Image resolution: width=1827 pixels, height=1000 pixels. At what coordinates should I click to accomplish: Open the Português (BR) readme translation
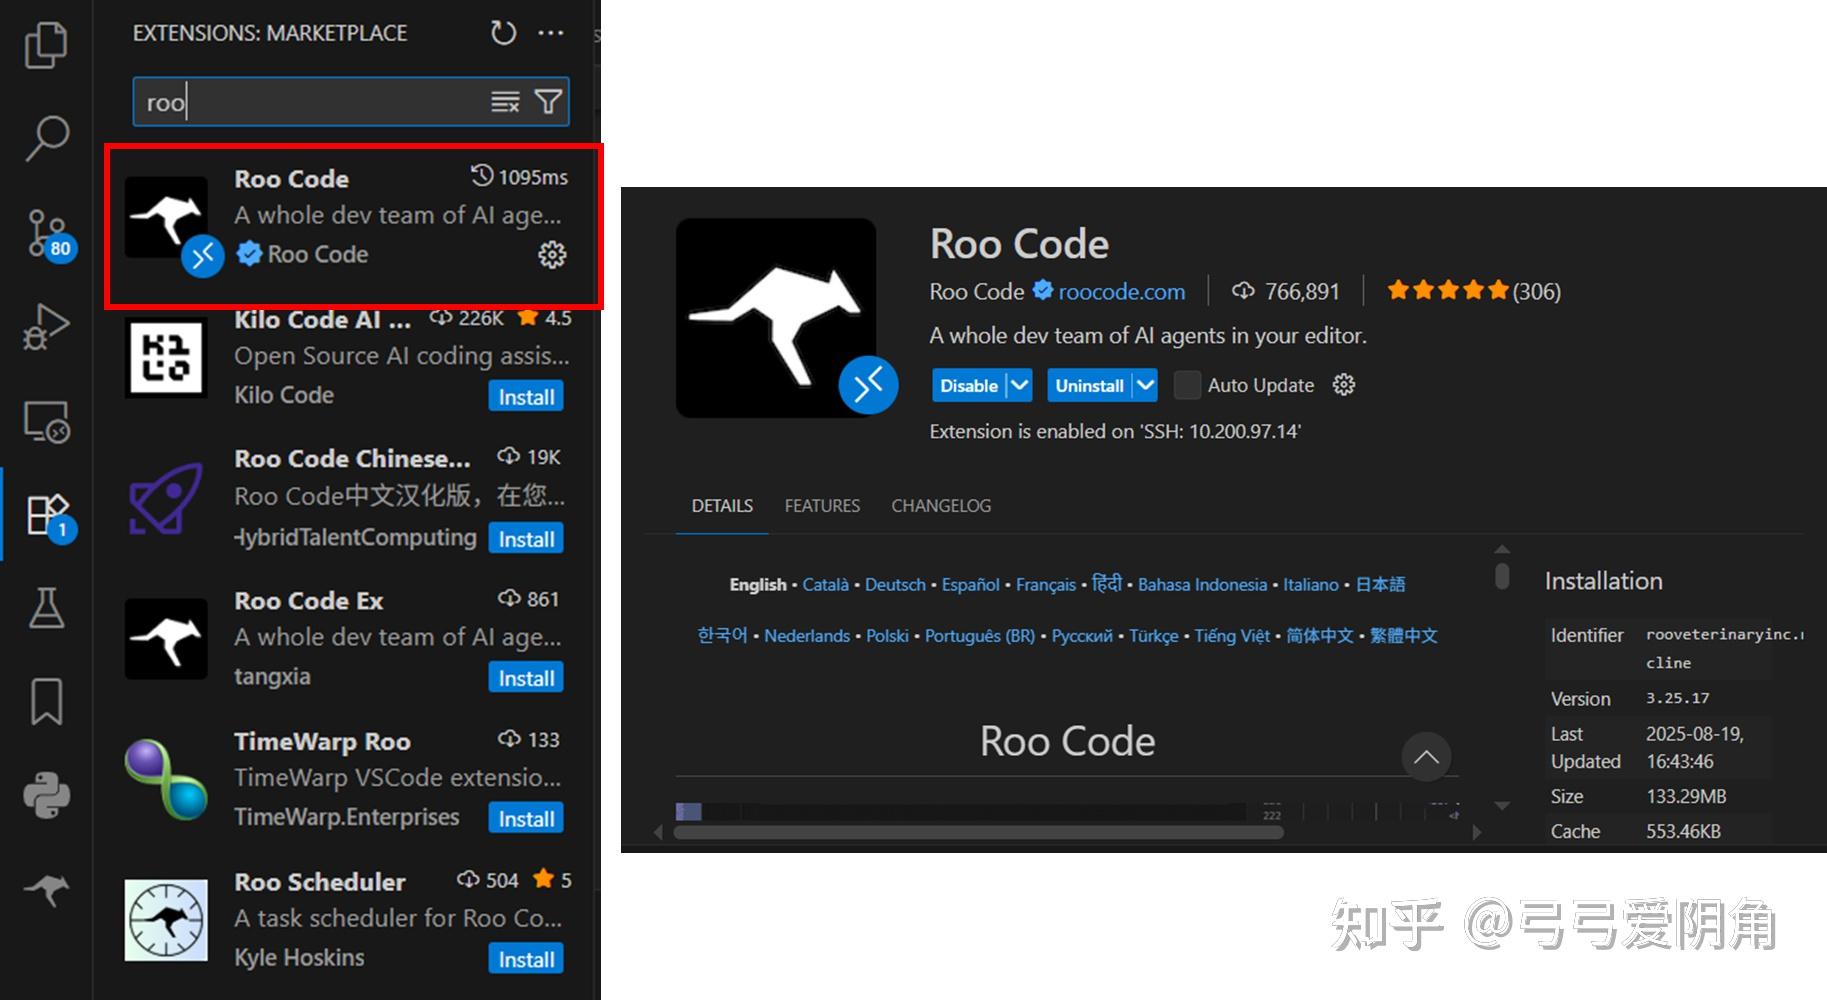click(980, 636)
